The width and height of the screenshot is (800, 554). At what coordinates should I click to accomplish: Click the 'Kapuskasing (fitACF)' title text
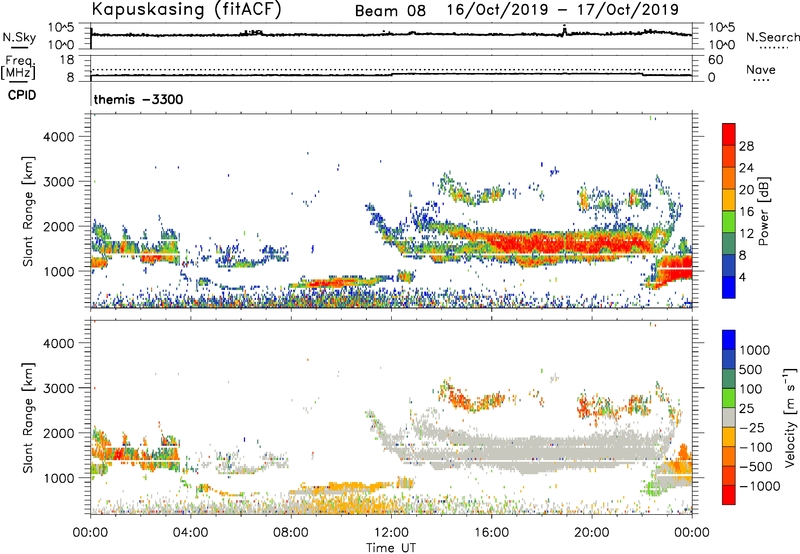(186, 9)
